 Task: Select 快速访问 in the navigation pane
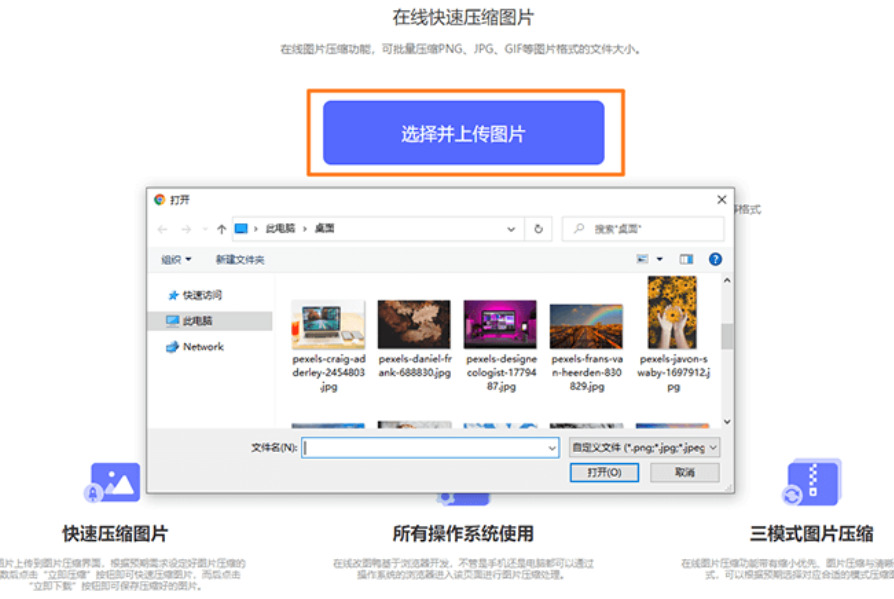point(195,295)
